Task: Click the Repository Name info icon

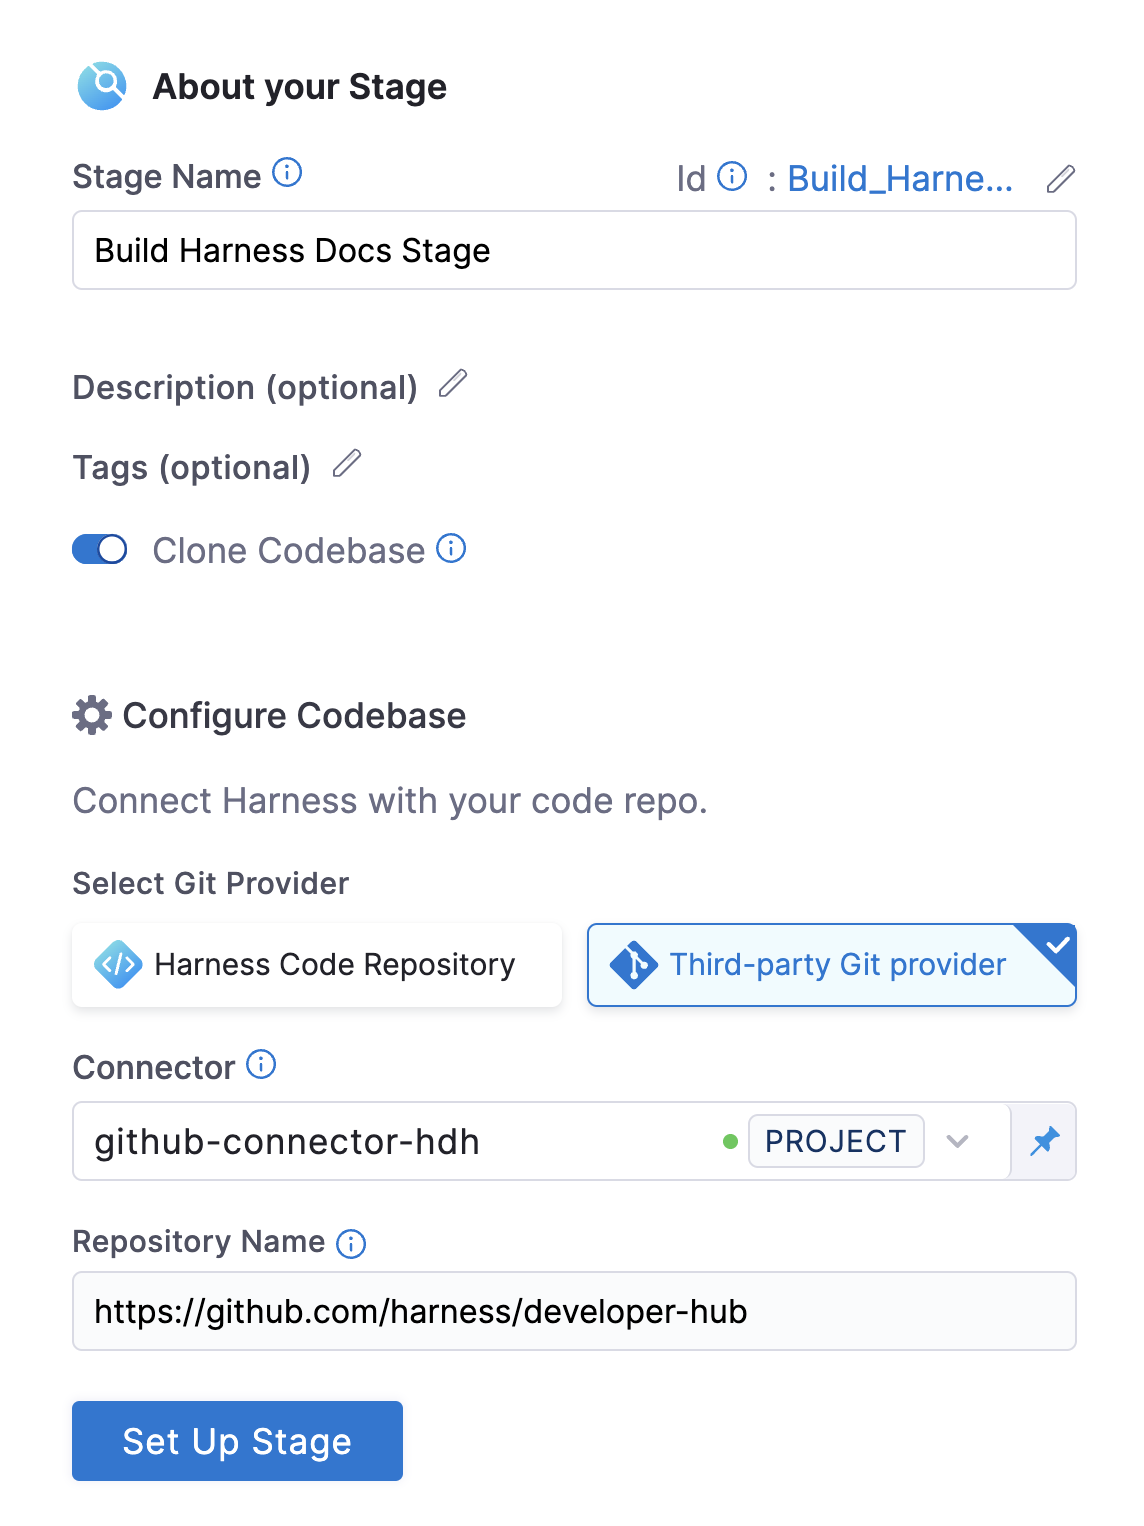Action: [x=351, y=1243]
